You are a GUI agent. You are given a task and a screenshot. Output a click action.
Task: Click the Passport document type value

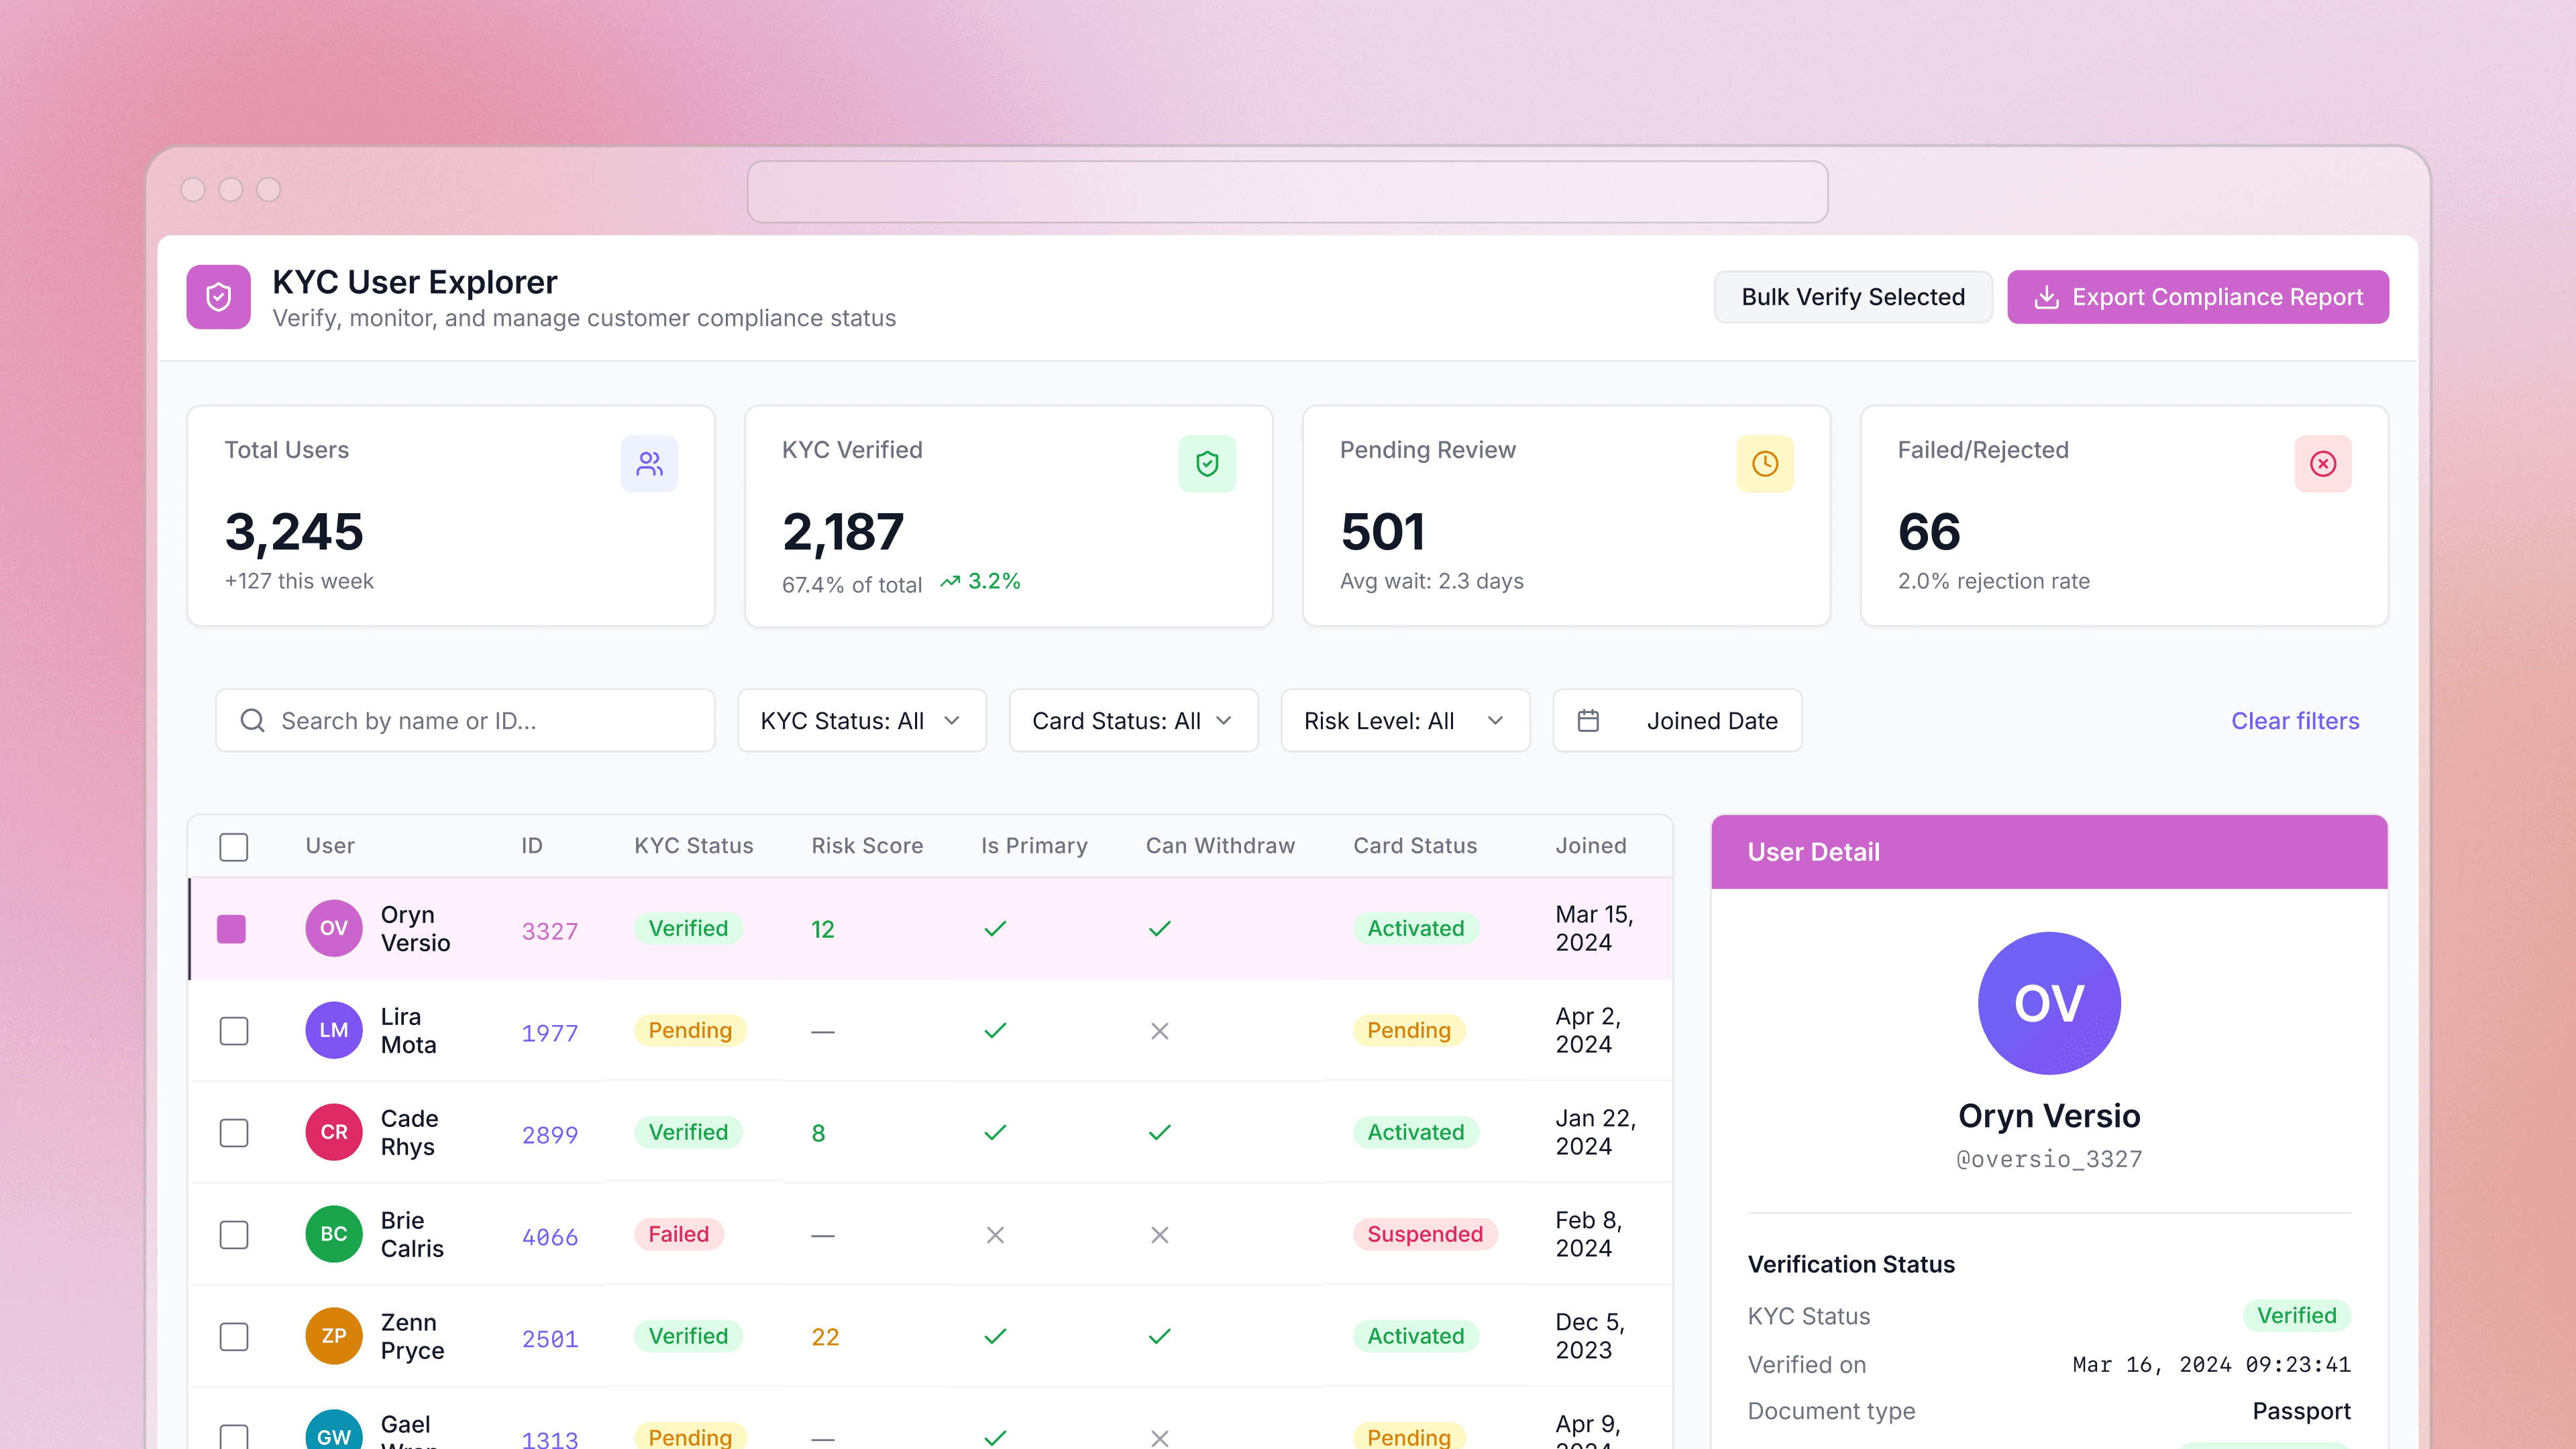coord(2301,1411)
